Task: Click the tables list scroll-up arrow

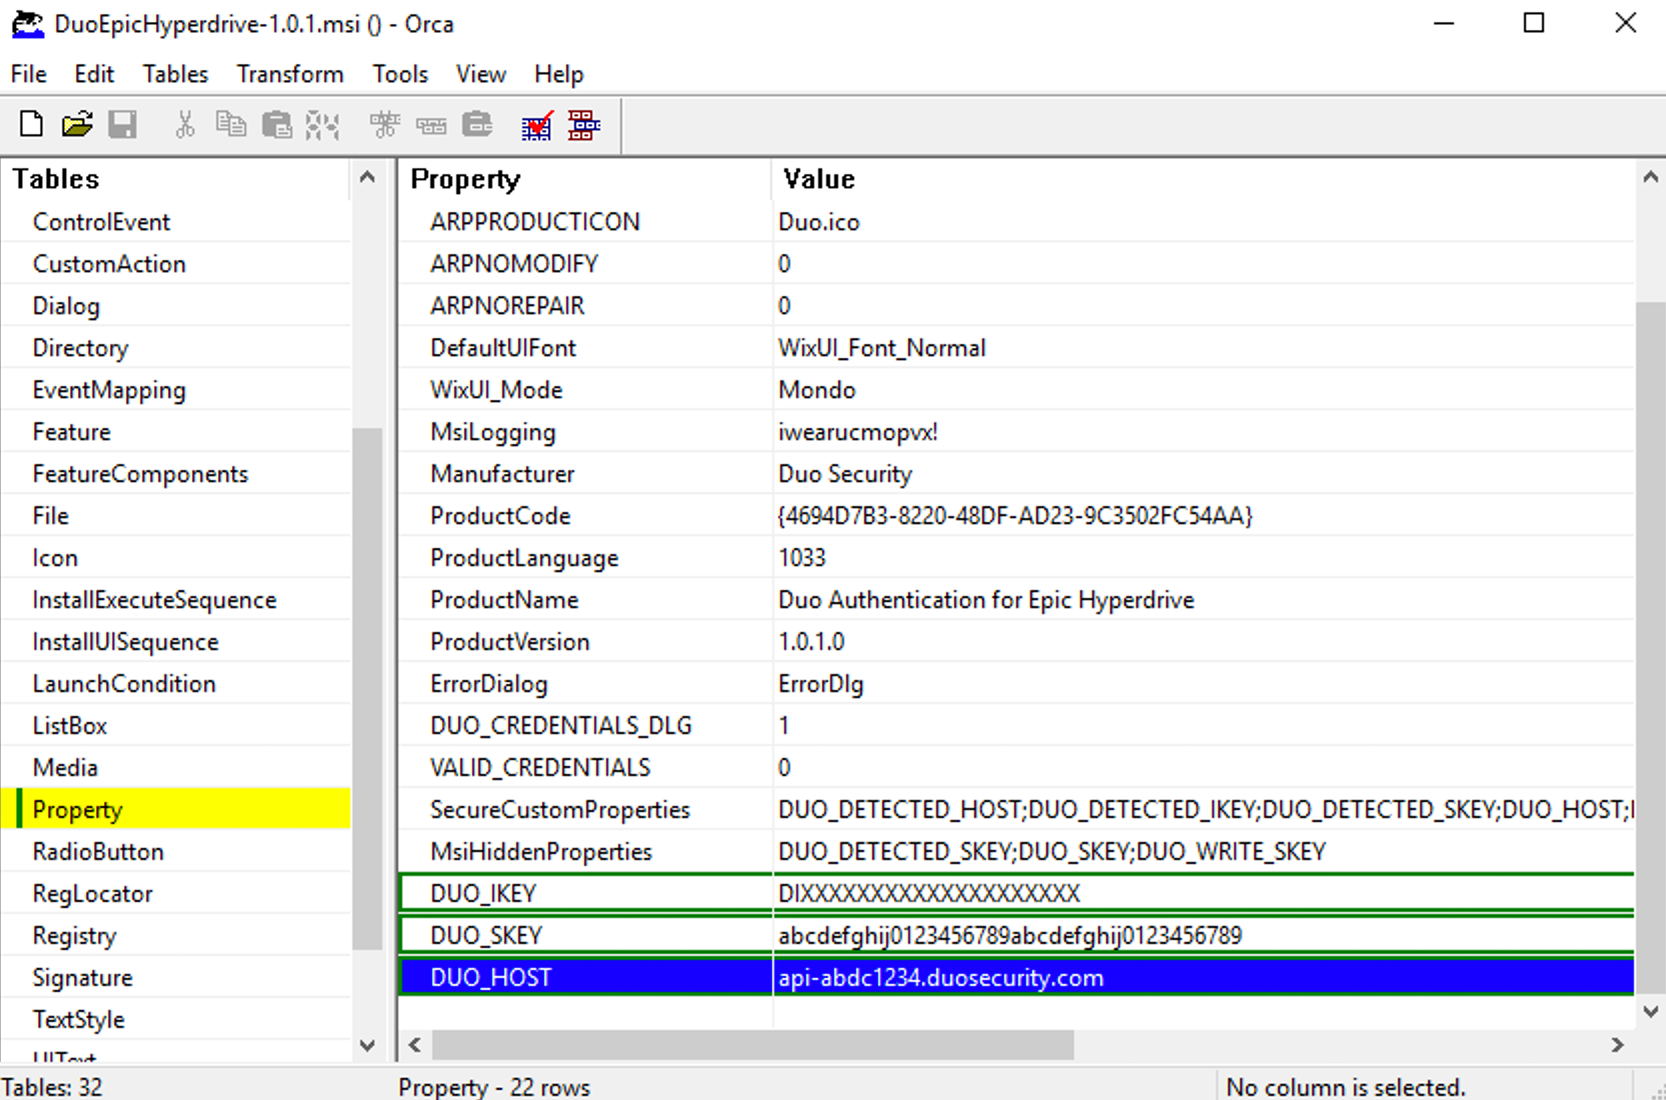Action: click(367, 178)
